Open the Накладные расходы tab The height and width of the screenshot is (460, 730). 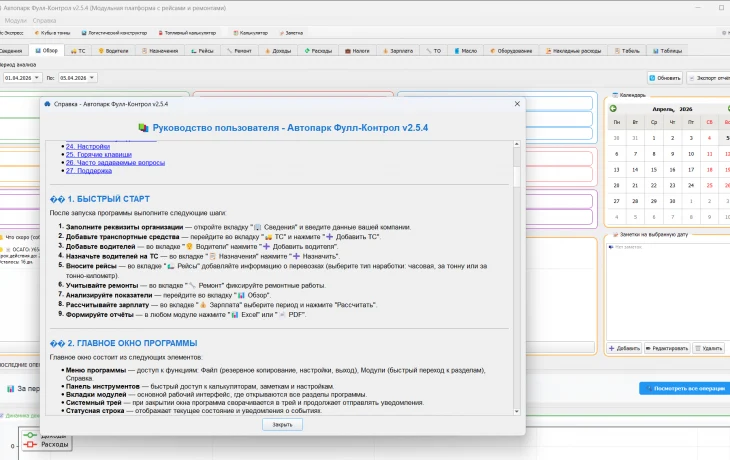(573, 51)
